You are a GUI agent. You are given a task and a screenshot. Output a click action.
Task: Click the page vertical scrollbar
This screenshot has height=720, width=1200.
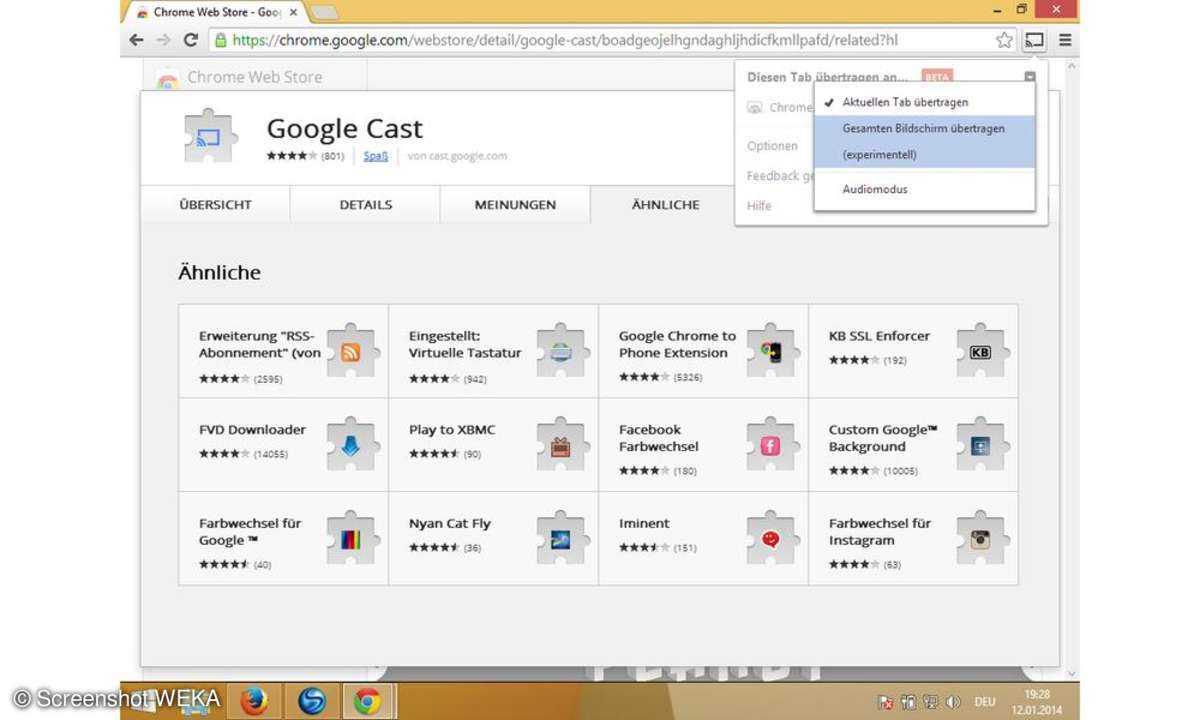1073,370
